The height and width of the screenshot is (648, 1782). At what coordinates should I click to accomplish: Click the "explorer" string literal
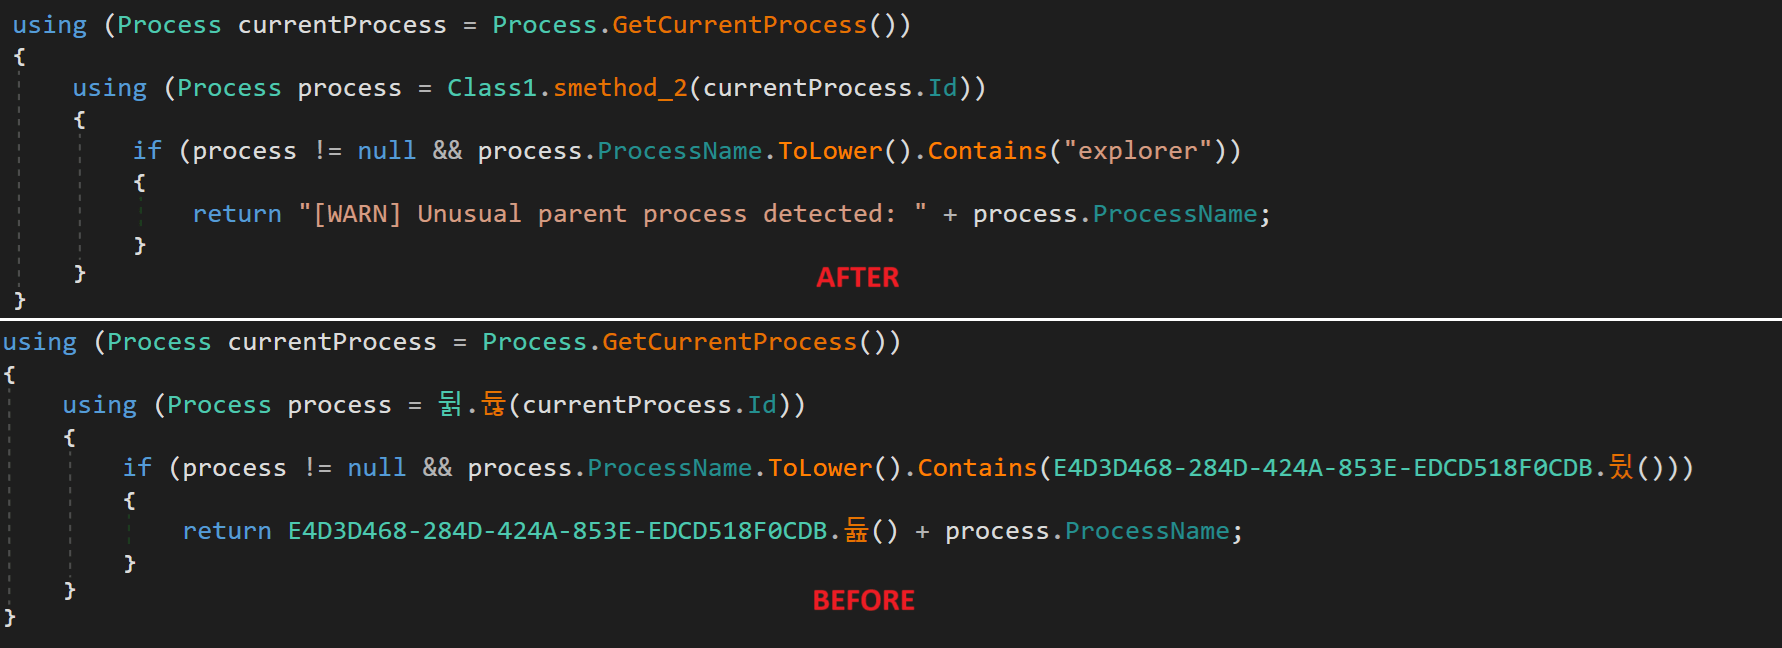tap(1137, 151)
